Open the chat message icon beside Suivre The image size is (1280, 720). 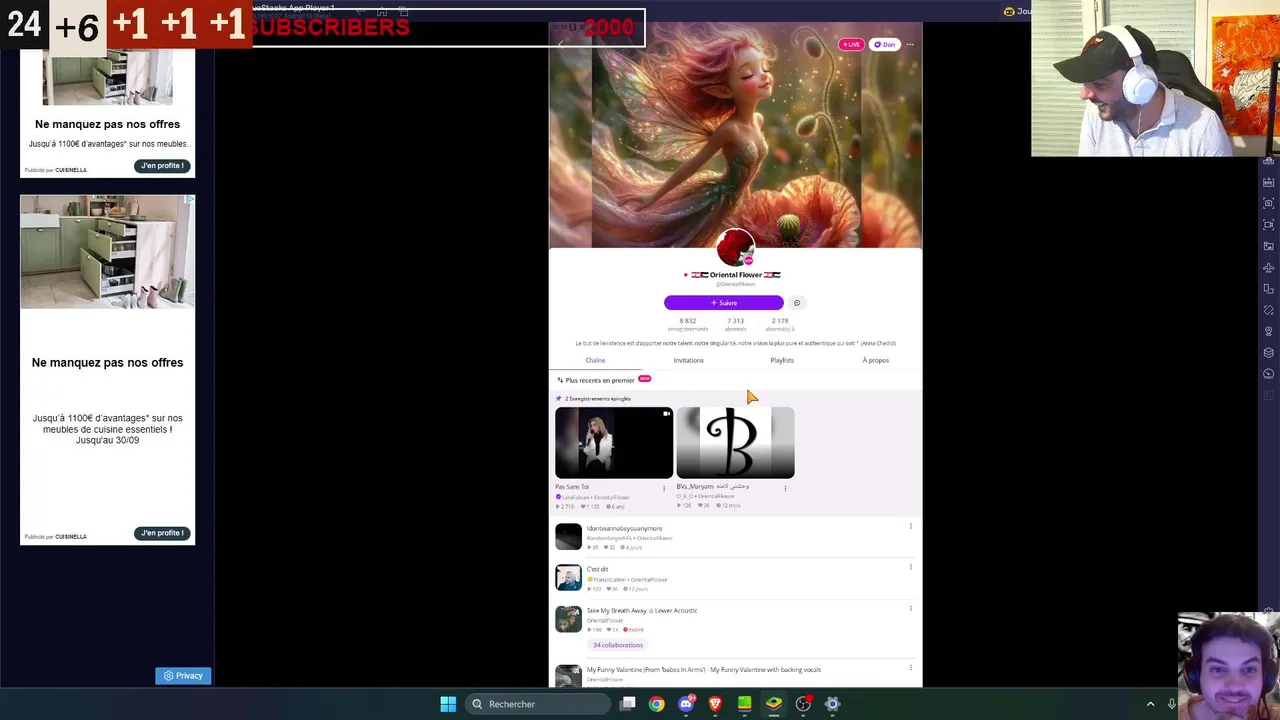click(x=797, y=303)
